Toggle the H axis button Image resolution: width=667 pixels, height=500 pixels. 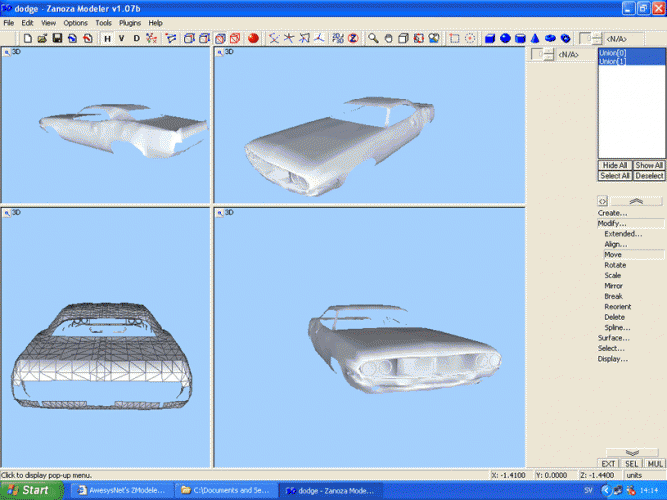(109, 38)
